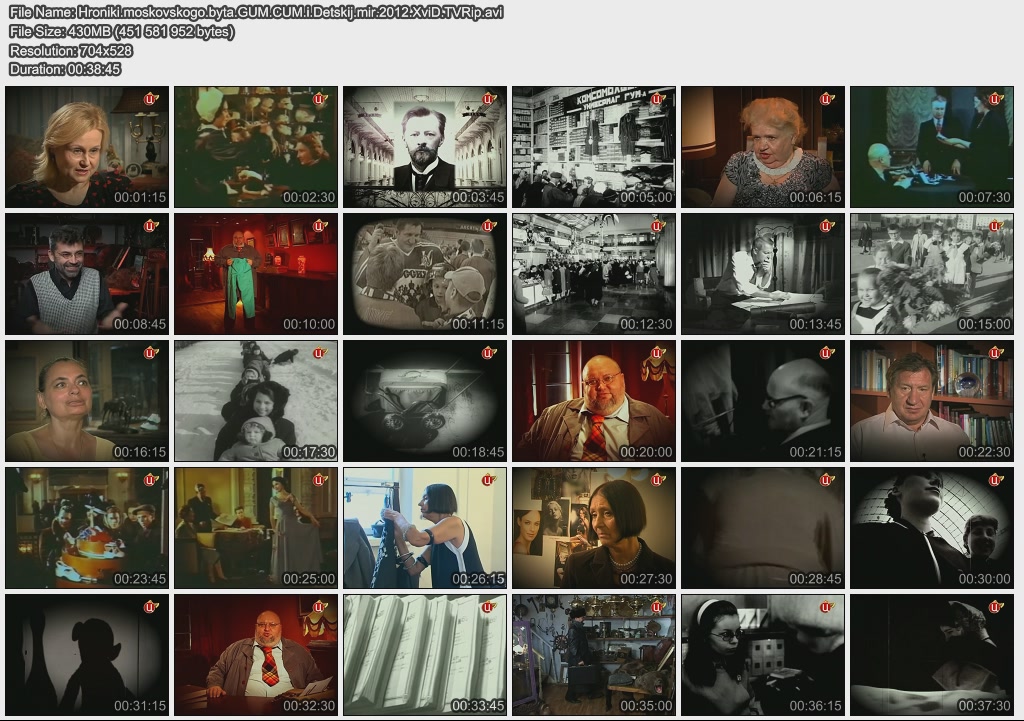Click the channel logo in the 00:07:30 thumbnail

pos(995,99)
